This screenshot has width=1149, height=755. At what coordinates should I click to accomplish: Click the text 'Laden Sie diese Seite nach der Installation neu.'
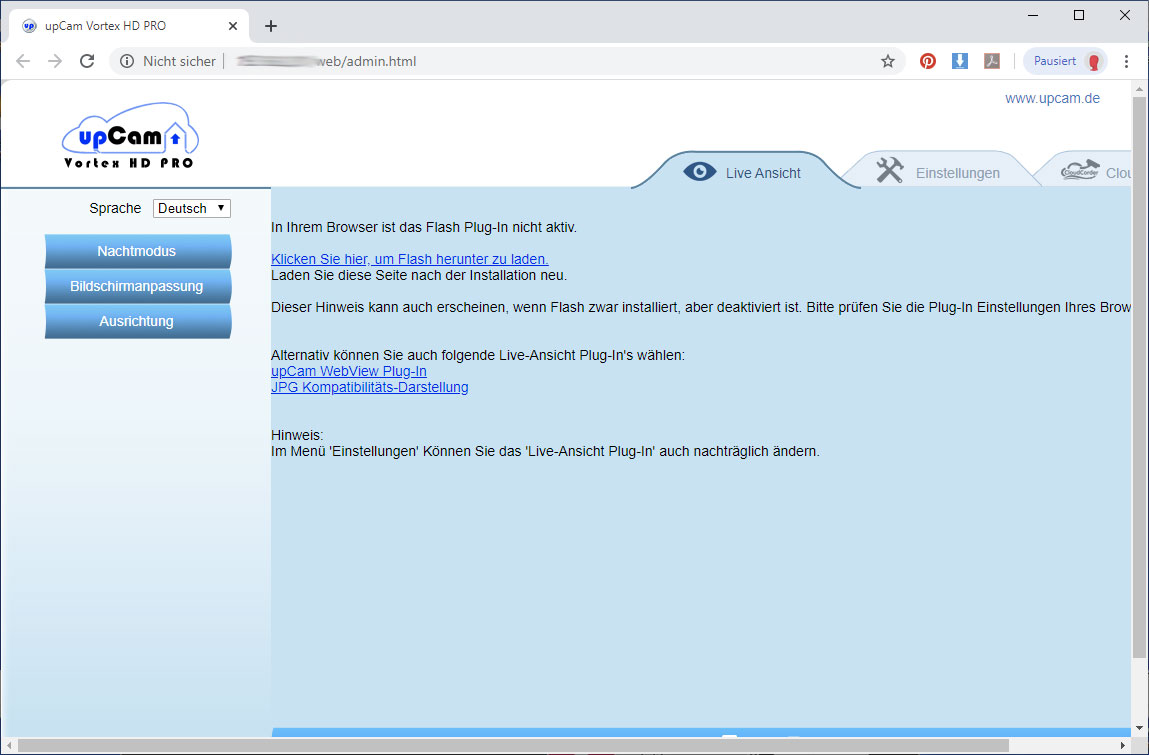pos(419,276)
